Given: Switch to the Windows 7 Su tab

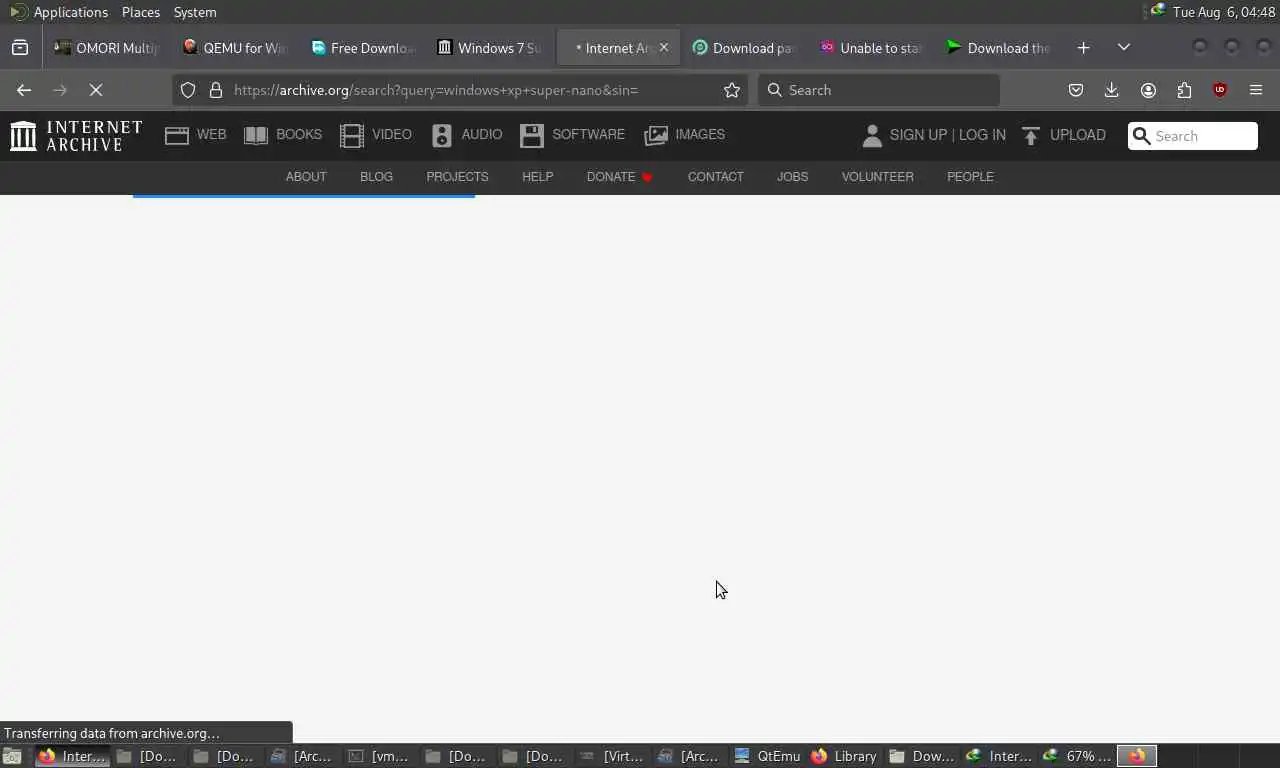Looking at the screenshot, I should [x=489, y=48].
